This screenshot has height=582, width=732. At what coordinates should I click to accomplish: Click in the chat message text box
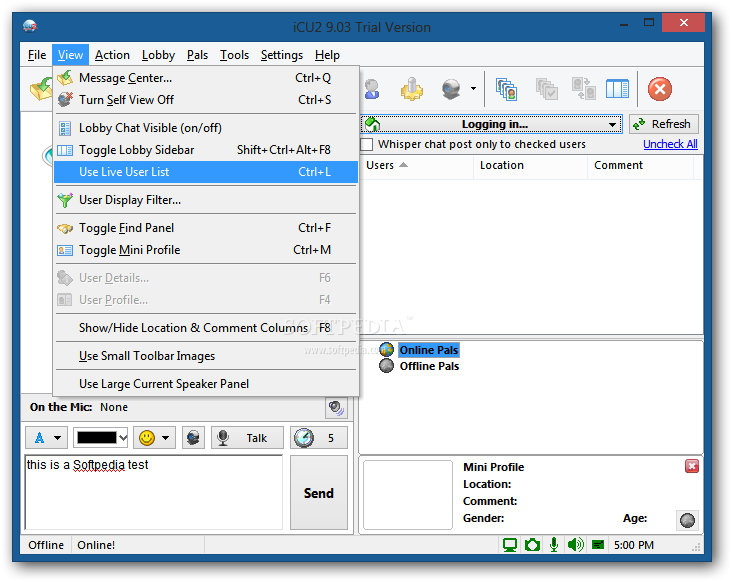tap(154, 492)
